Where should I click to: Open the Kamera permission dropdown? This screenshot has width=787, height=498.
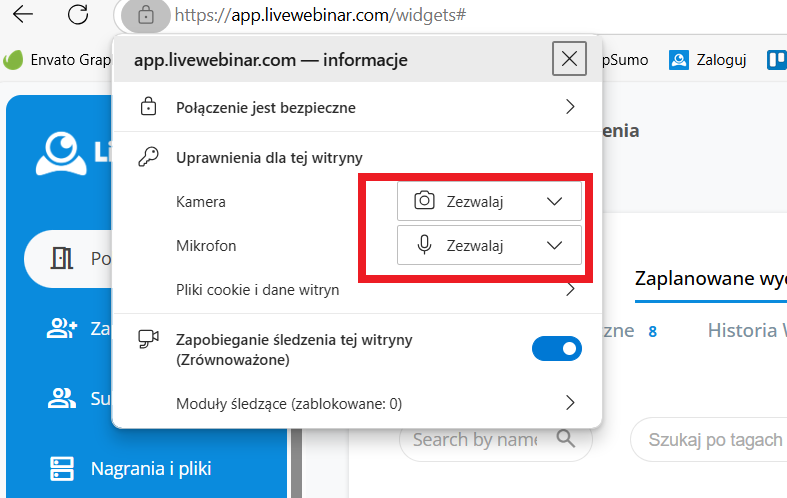489,201
